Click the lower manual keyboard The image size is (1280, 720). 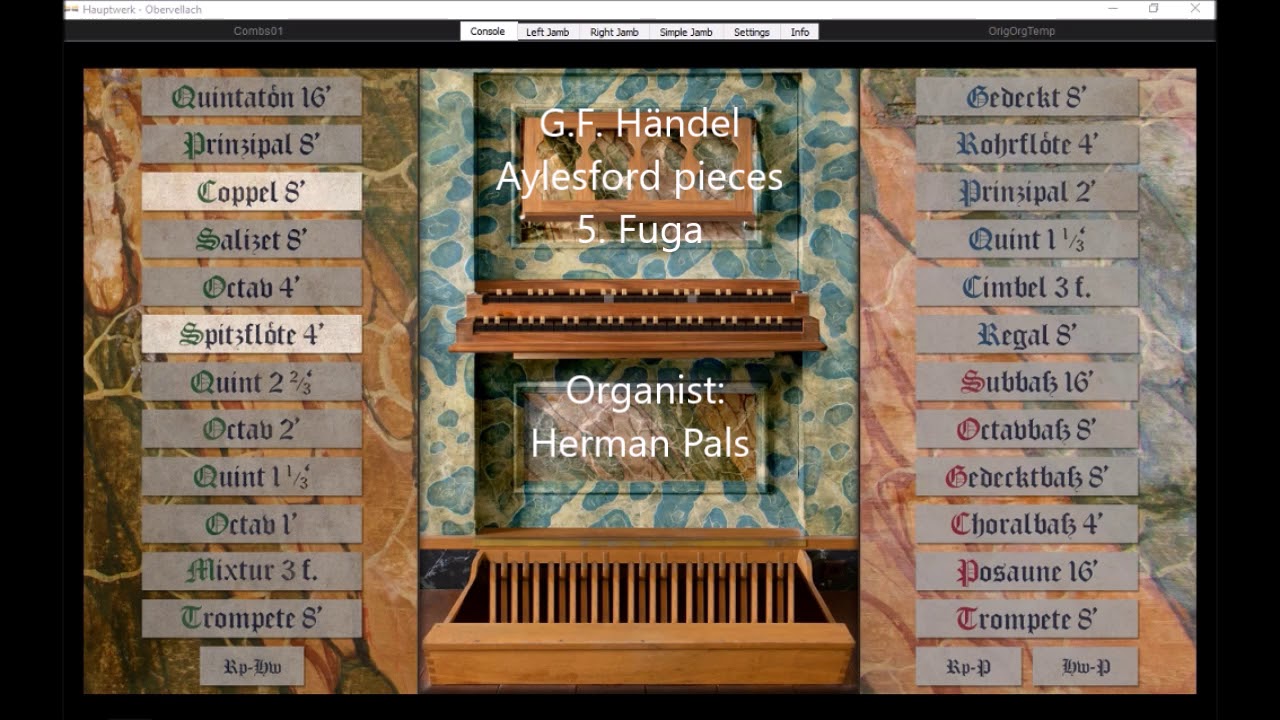[638, 325]
